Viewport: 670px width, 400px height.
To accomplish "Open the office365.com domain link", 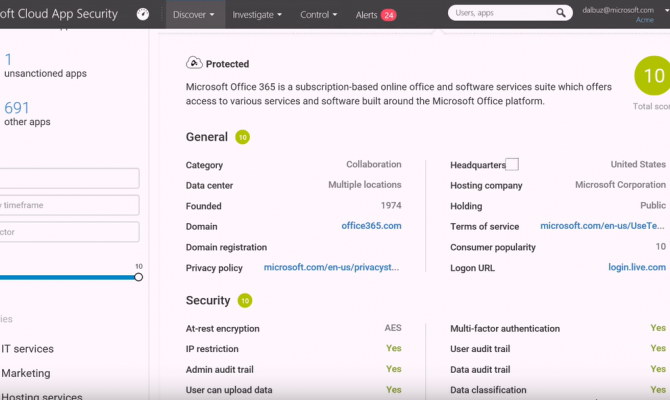I will (371, 226).
